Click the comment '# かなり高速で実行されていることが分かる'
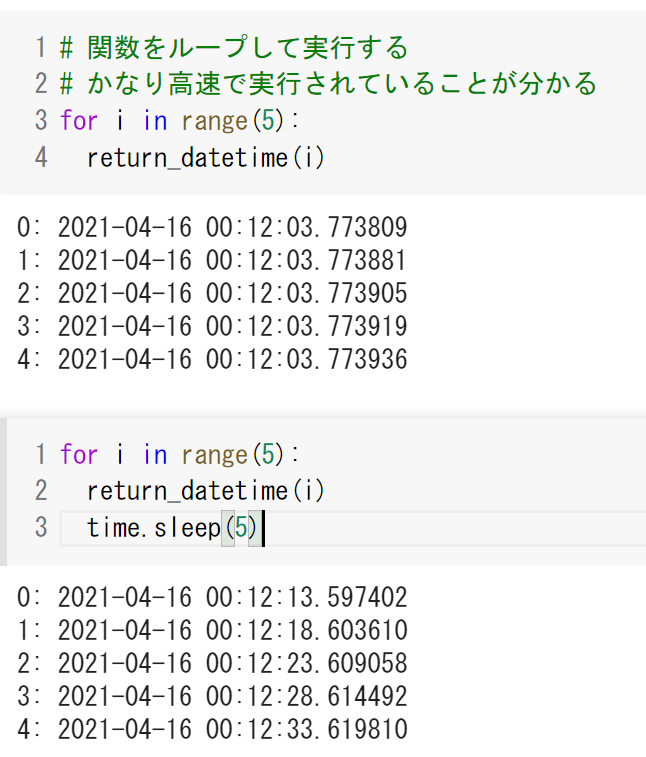The width and height of the screenshot is (646, 757). [x=328, y=84]
